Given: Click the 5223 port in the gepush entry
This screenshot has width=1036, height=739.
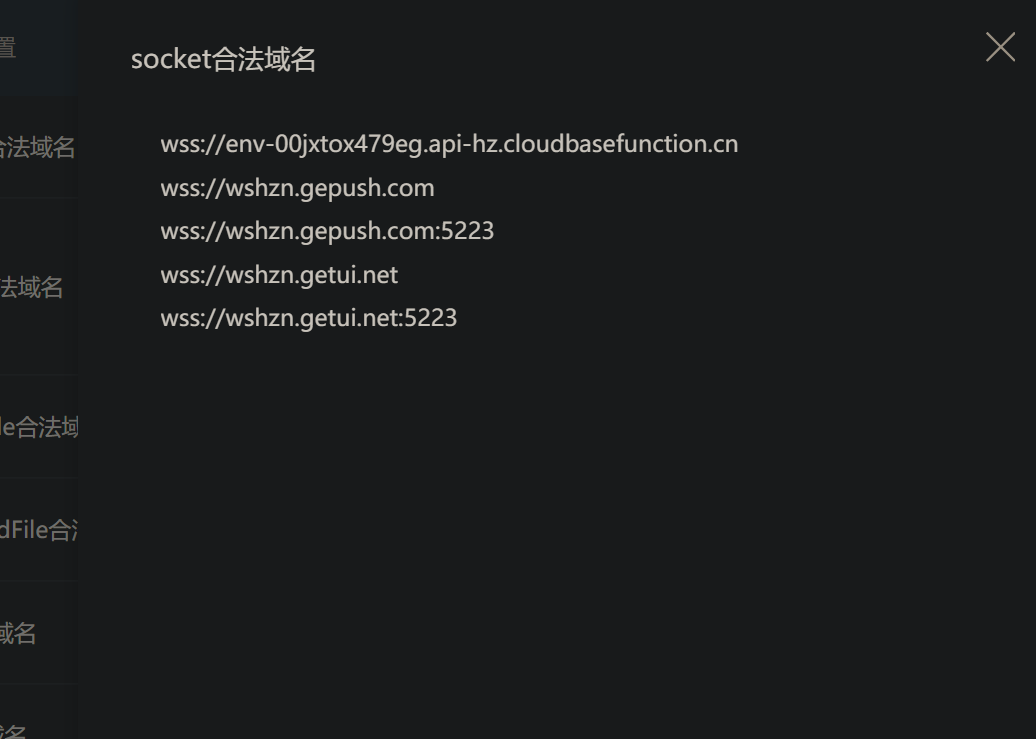Looking at the screenshot, I should tap(468, 231).
